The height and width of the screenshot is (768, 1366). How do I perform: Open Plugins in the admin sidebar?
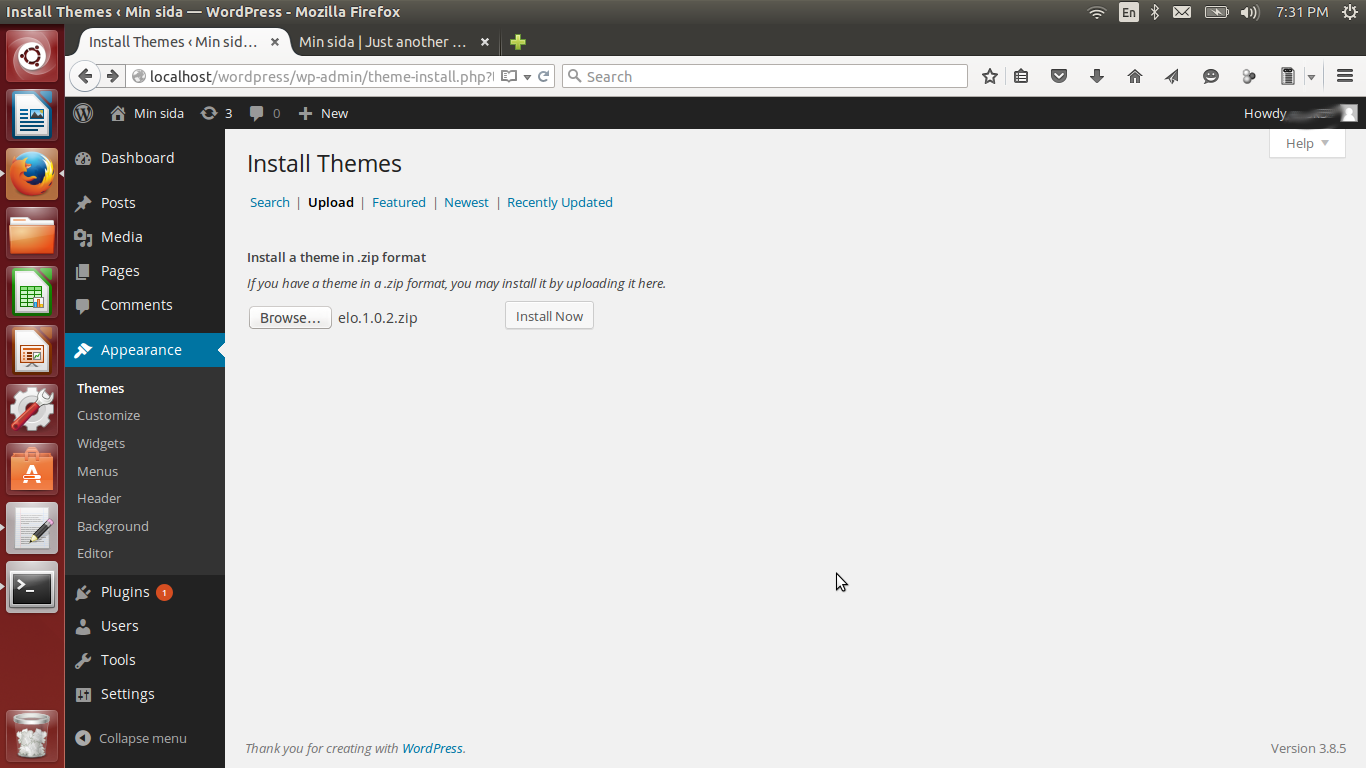pos(145,592)
